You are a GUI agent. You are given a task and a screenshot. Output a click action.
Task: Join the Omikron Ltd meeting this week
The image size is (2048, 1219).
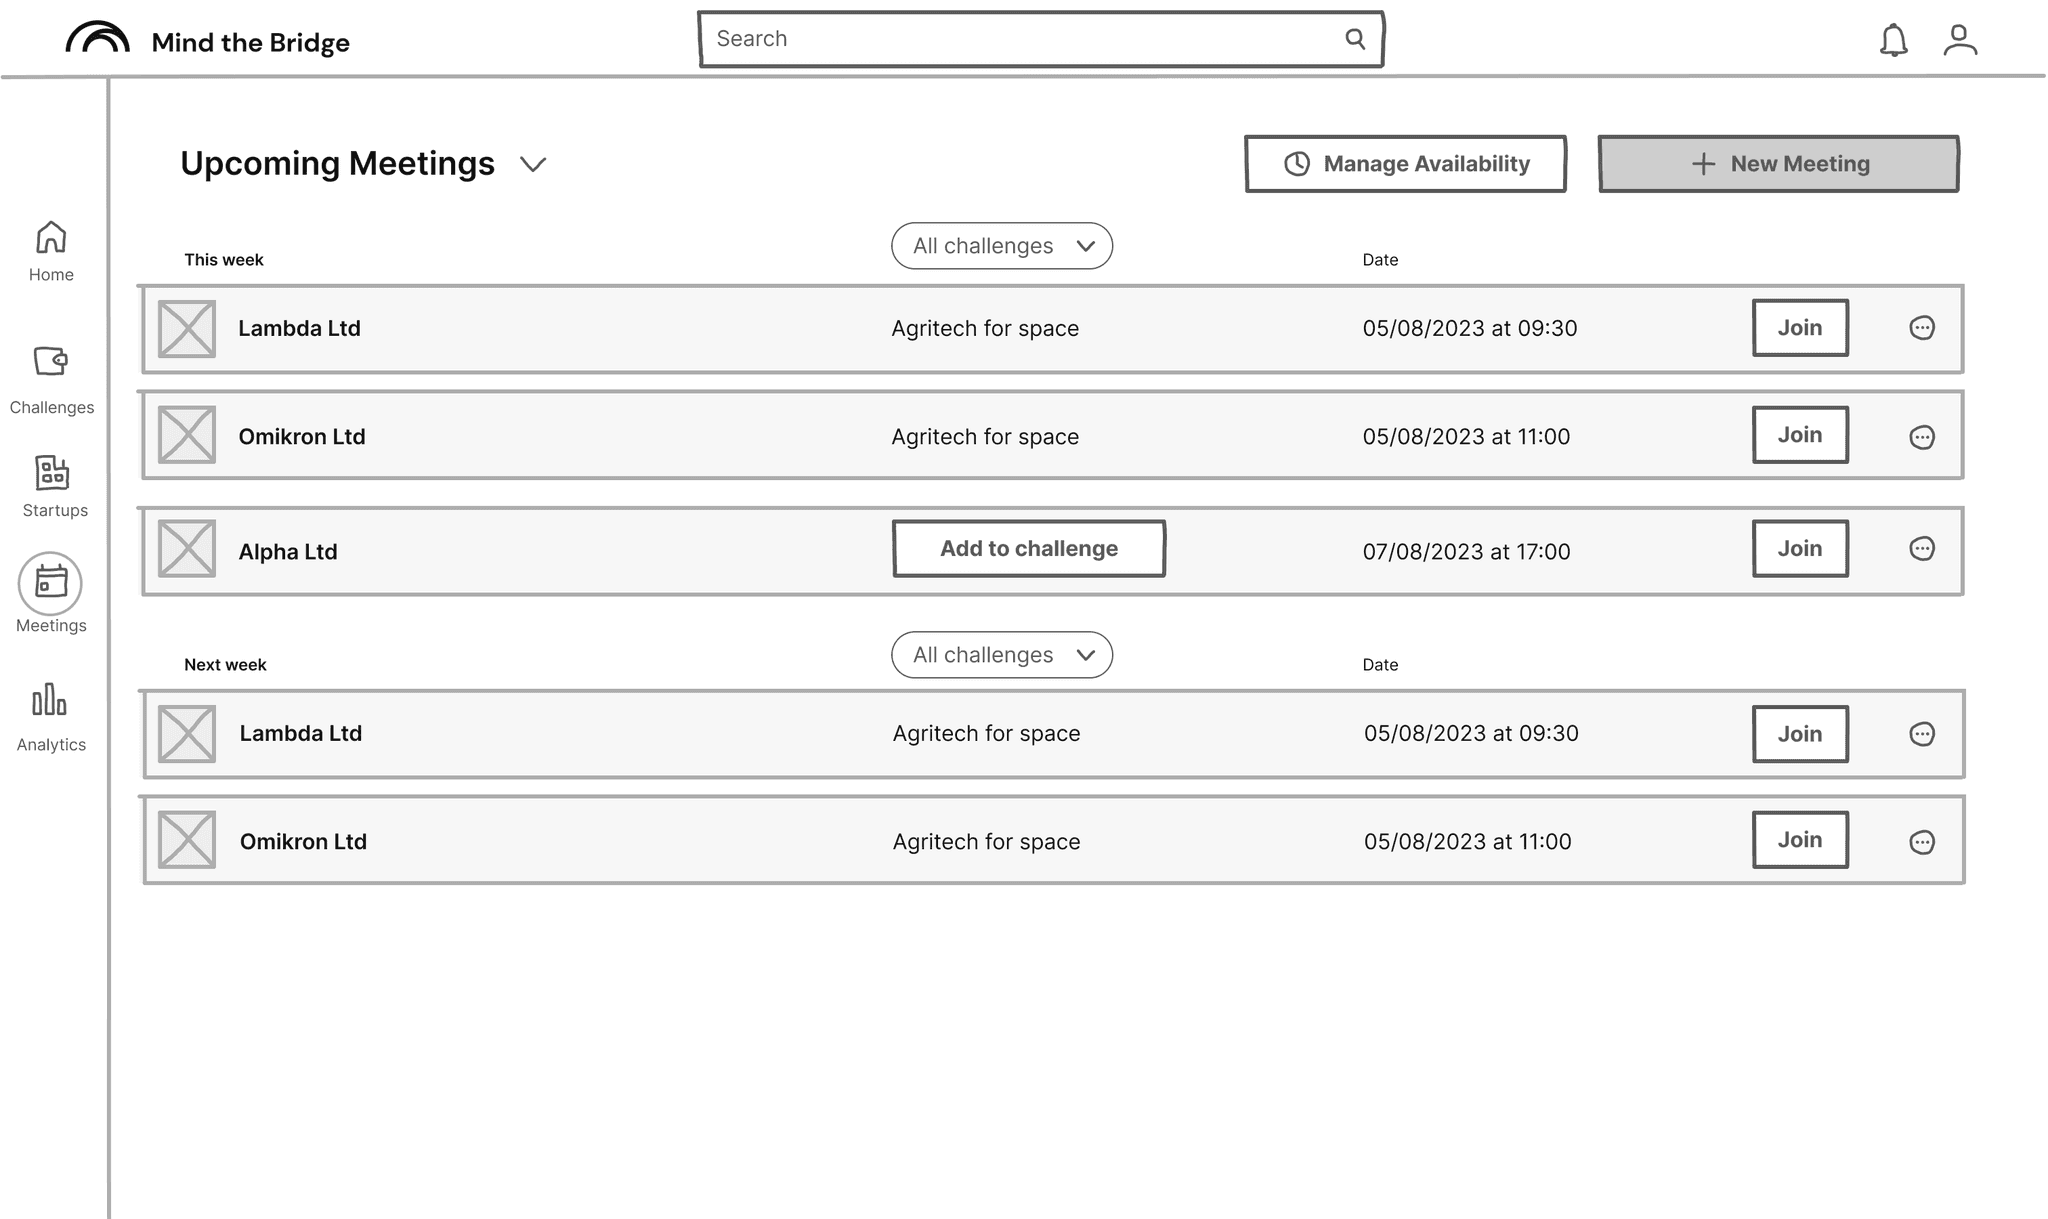tap(1799, 435)
